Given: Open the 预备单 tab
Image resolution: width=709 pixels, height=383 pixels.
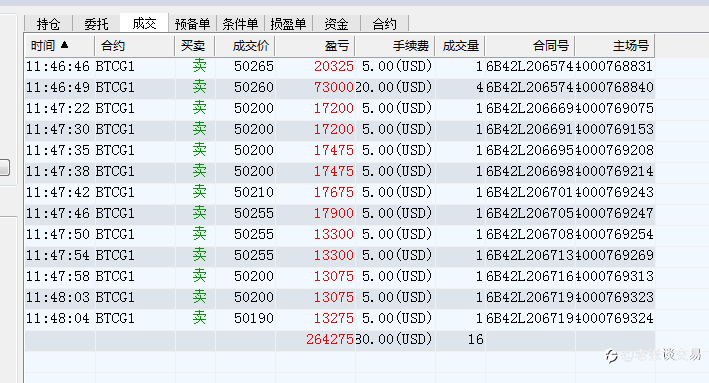Looking at the screenshot, I should [x=192, y=24].
